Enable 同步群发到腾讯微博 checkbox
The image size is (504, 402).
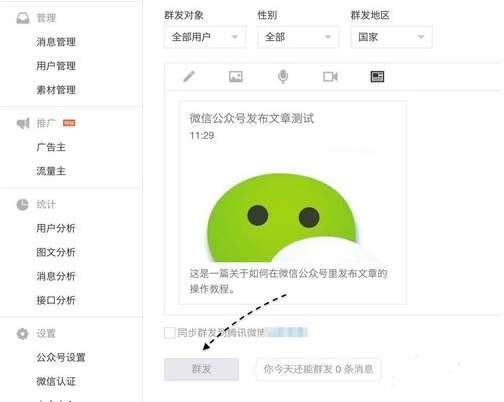169,332
